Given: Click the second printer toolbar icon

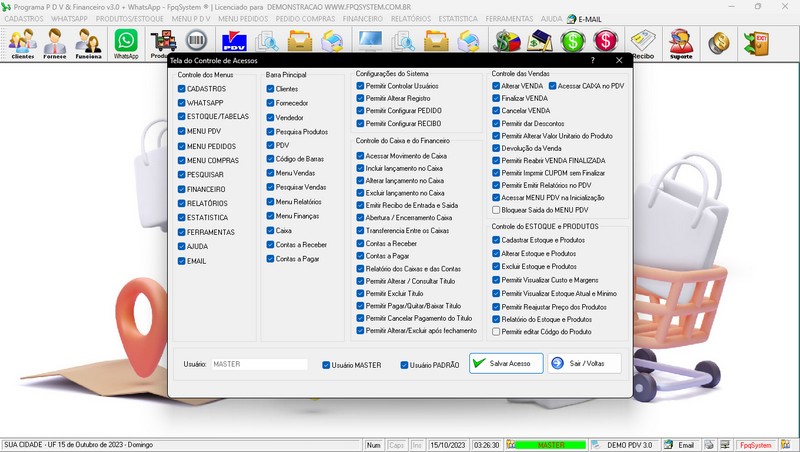Looking at the screenshot, I should (x=468, y=41).
